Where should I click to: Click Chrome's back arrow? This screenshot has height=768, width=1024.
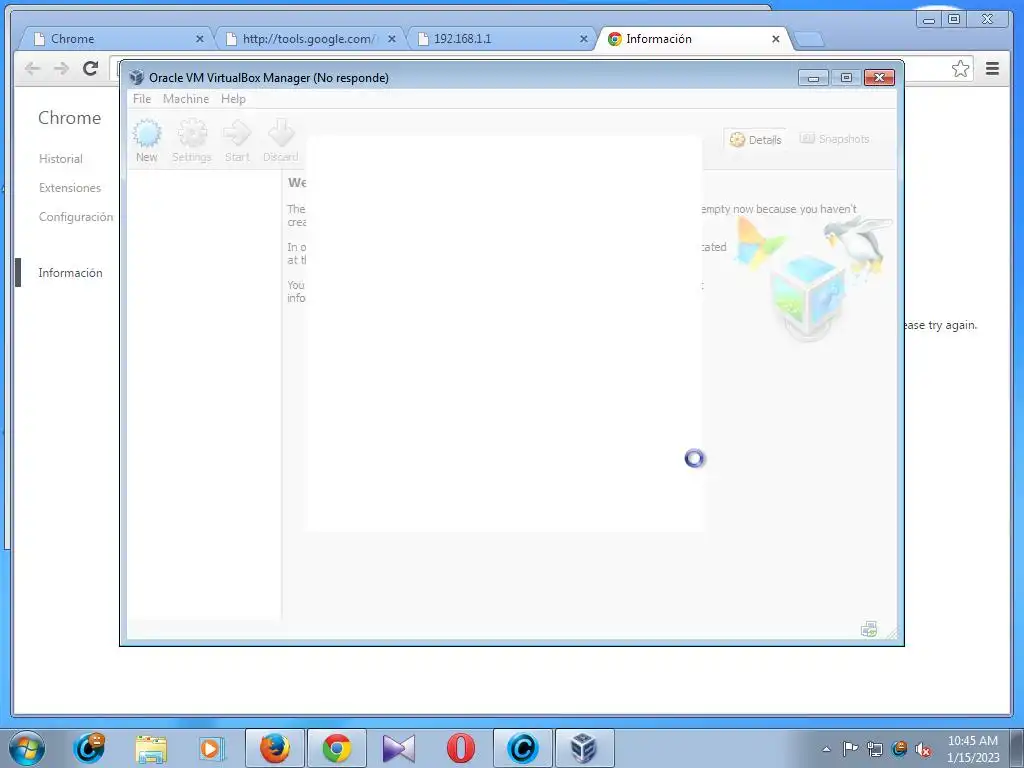[x=32, y=68]
